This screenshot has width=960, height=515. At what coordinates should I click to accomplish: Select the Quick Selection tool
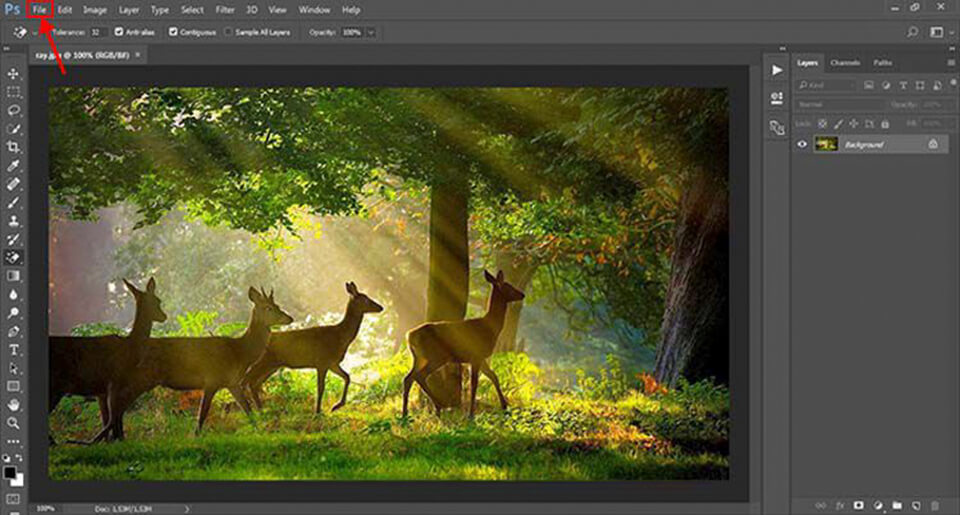click(x=13, y=129)
